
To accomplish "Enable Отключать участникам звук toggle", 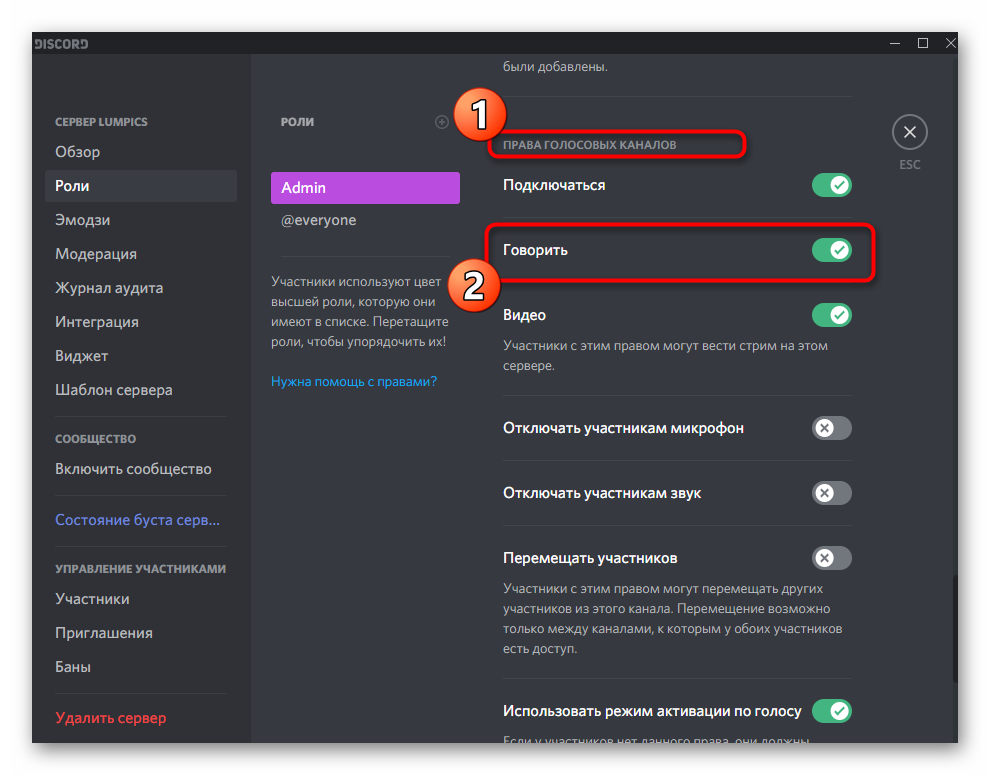I will pyautogui.click(x=831, y=493).
